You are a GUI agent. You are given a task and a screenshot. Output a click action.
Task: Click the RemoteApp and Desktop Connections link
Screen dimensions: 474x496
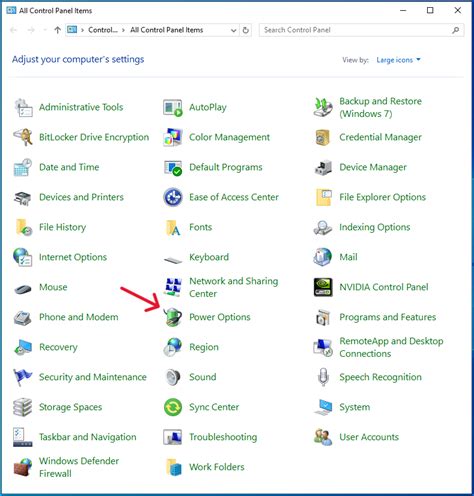pos(391,347)
